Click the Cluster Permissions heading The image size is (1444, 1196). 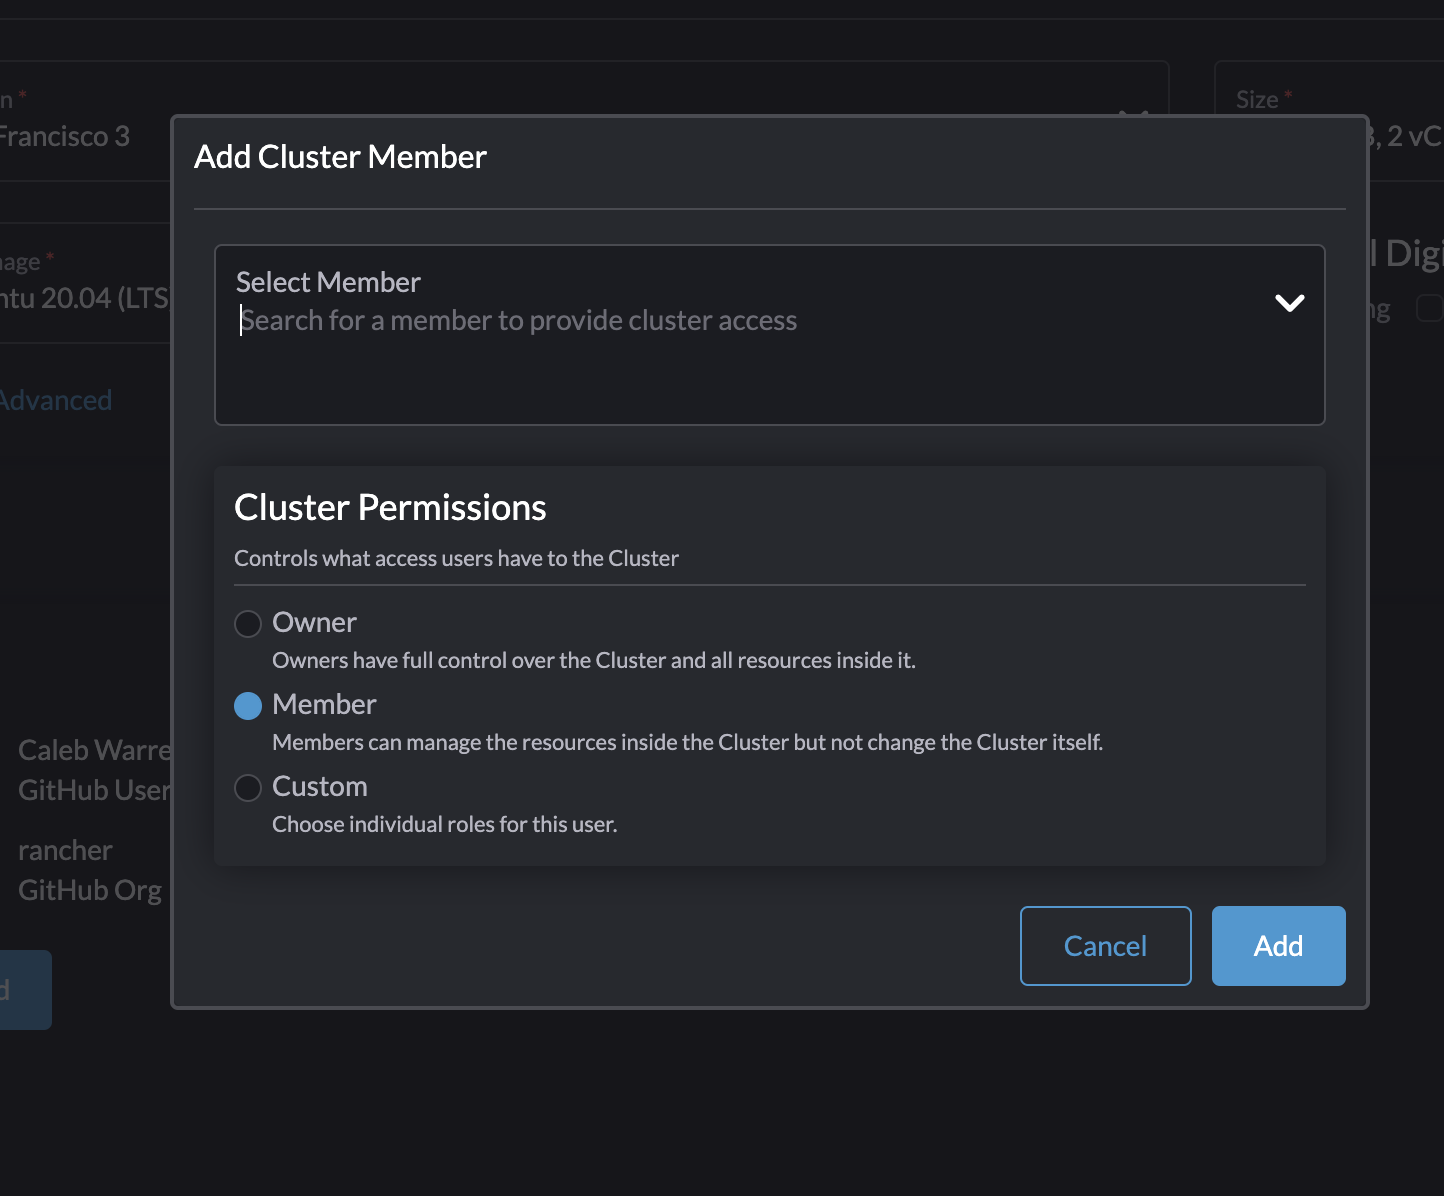(x=390, y=507)
